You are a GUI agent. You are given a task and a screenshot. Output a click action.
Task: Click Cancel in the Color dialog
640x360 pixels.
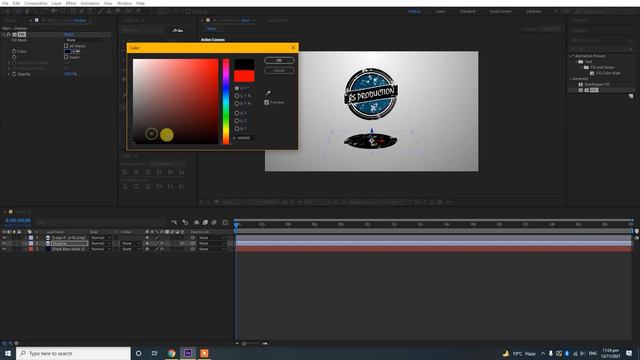click(279, 70)
